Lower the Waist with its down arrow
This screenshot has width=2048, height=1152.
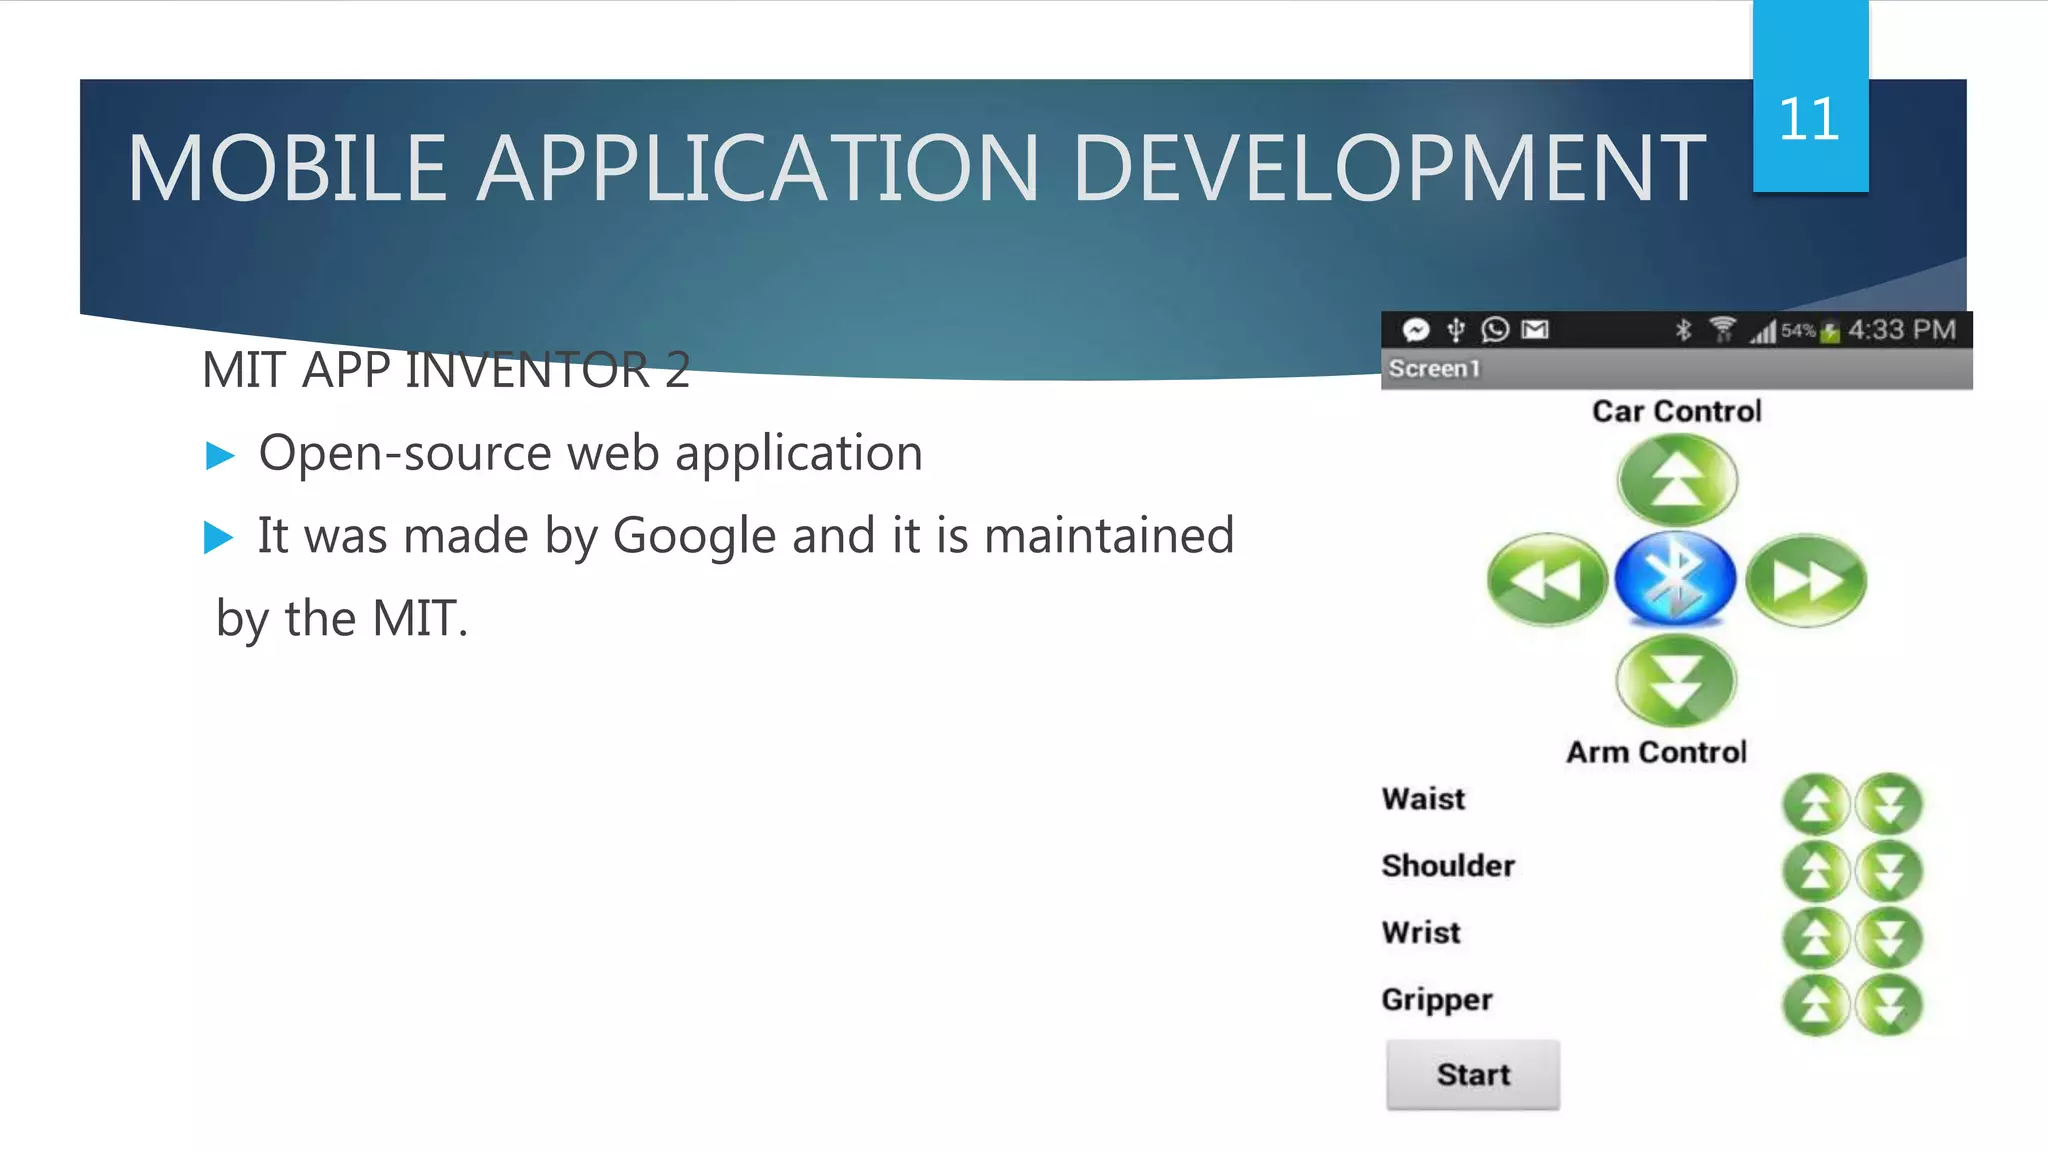tap(1889, 804)
